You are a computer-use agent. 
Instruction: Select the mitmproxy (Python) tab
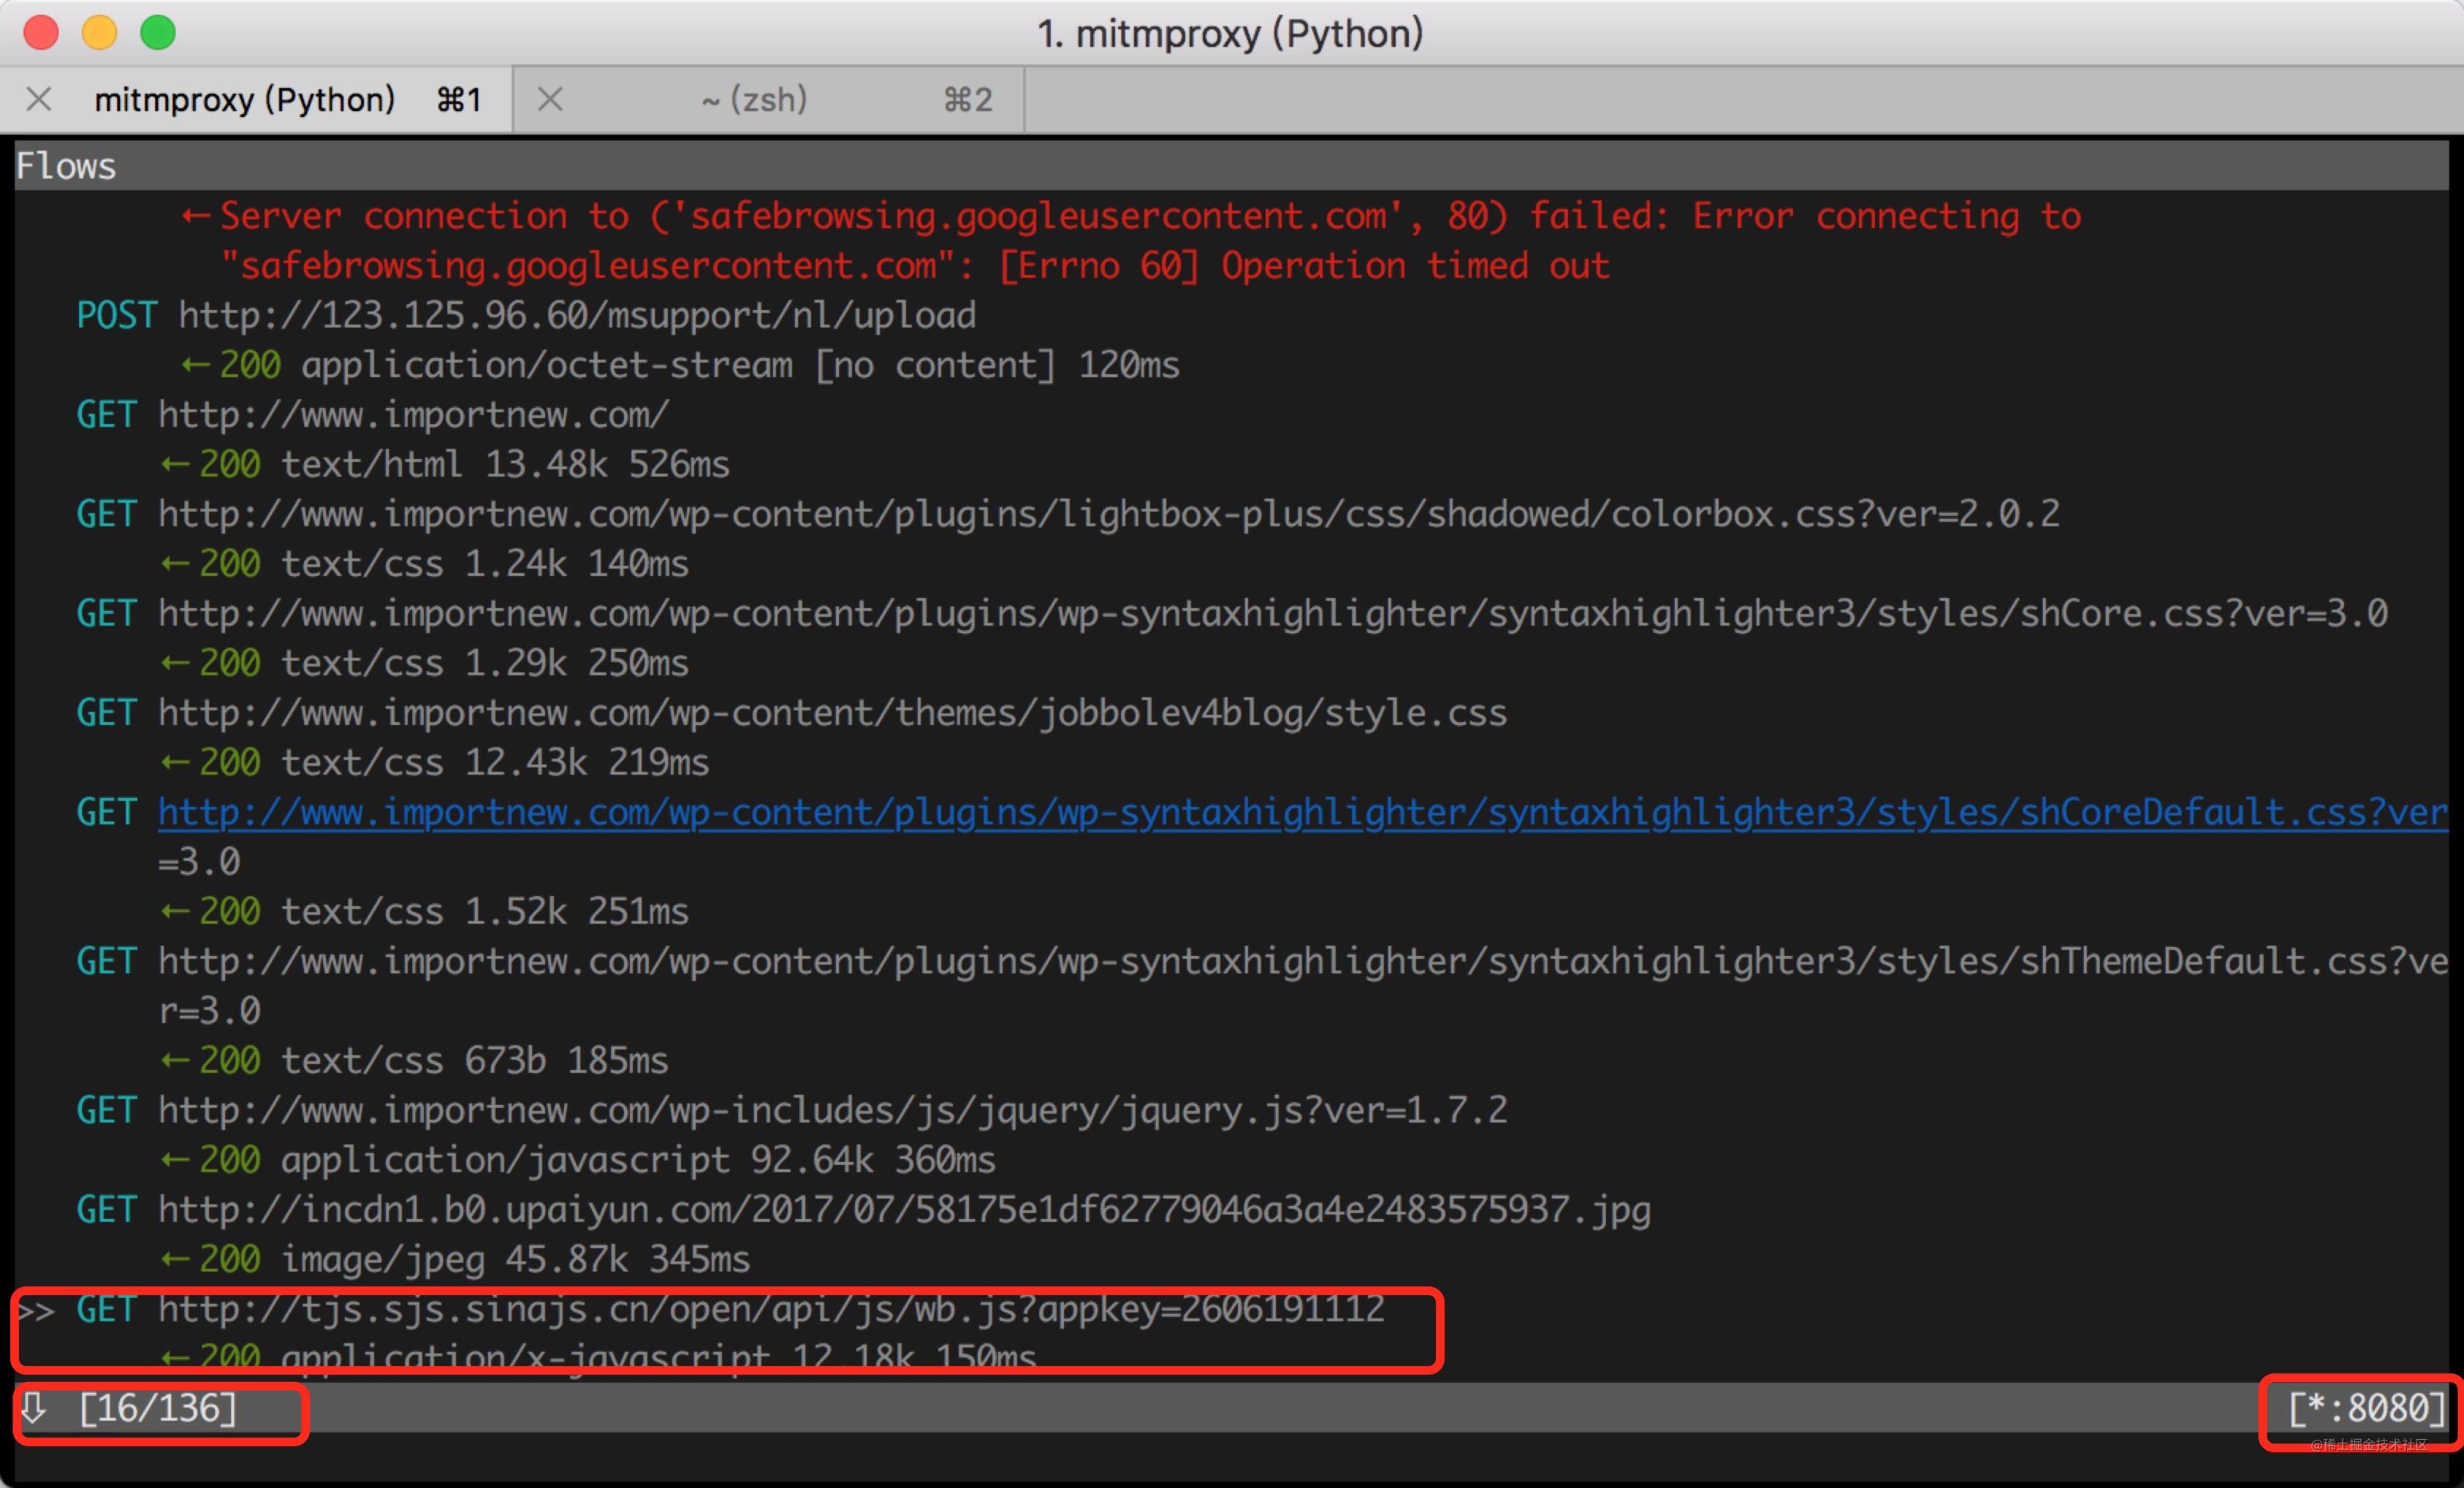(x=245, y=99)
